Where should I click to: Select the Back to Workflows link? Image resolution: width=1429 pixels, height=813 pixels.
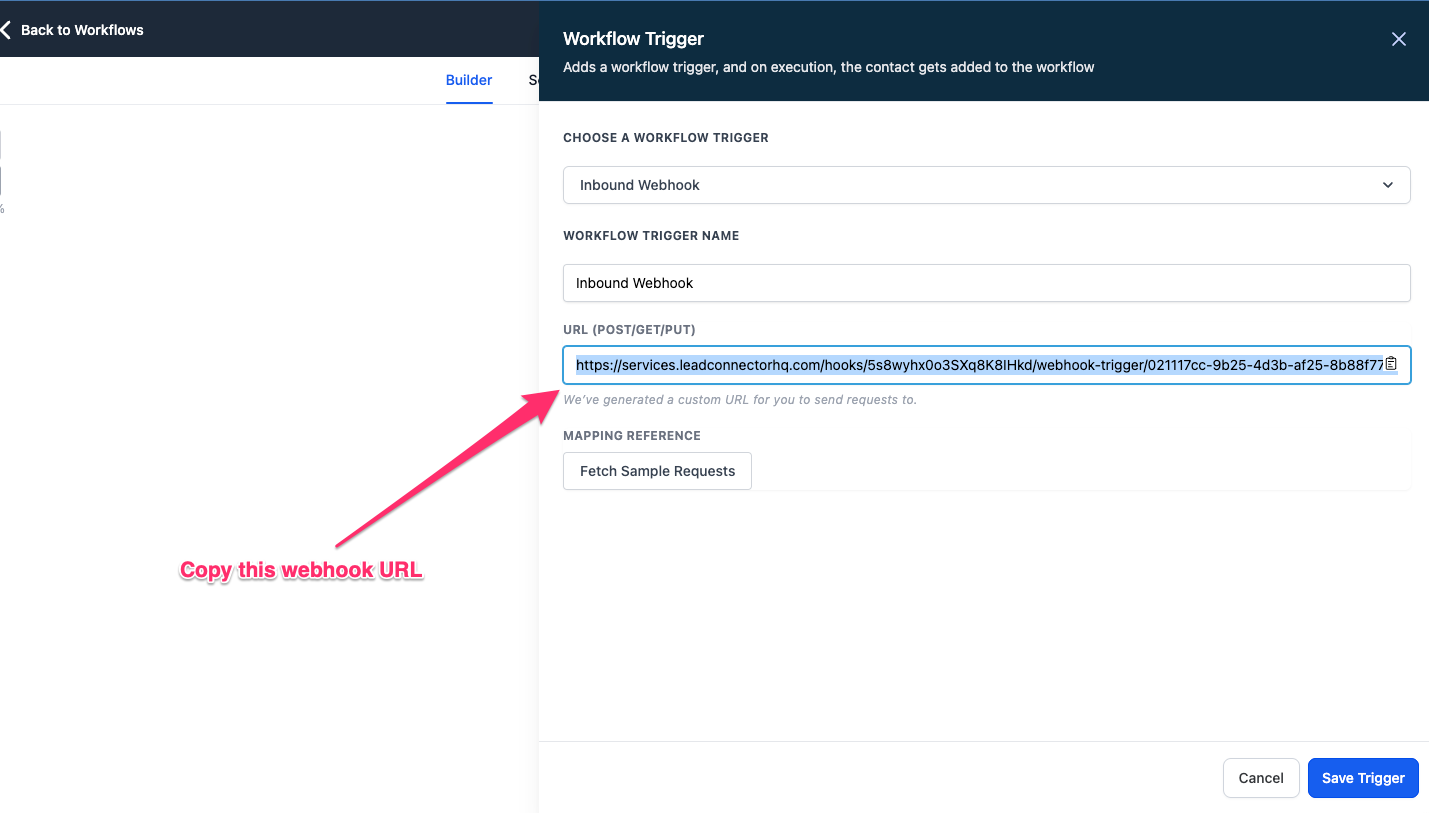(81, 29)
